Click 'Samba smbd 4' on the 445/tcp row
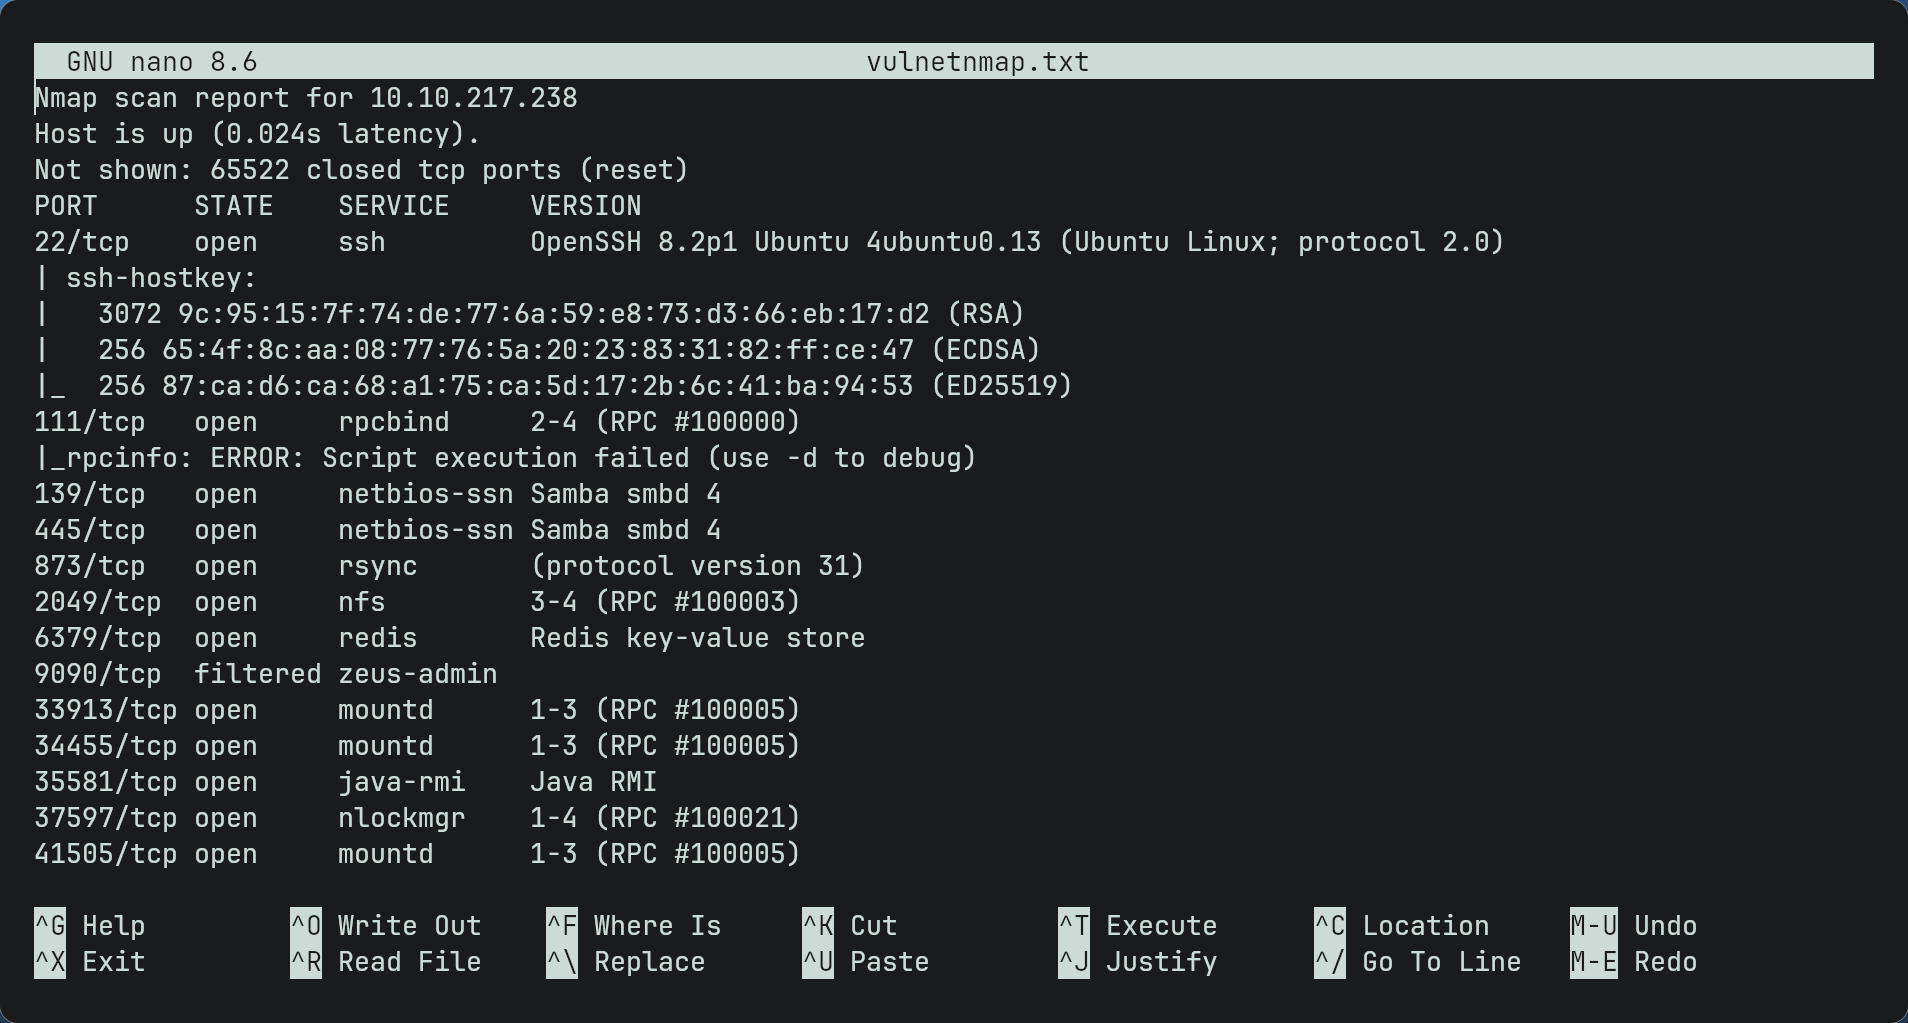Viewport: 1908px width, 1023px height. pyautogui.click(x=626, y=530)
